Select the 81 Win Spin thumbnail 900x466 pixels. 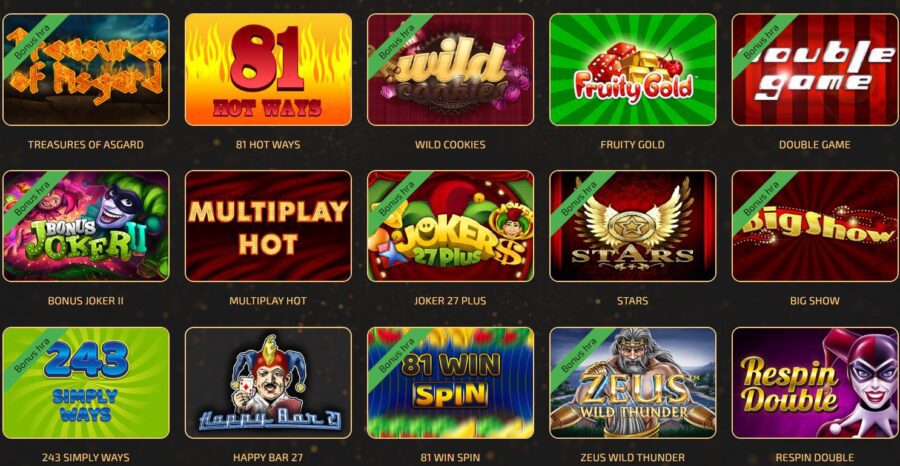(451, 383)
